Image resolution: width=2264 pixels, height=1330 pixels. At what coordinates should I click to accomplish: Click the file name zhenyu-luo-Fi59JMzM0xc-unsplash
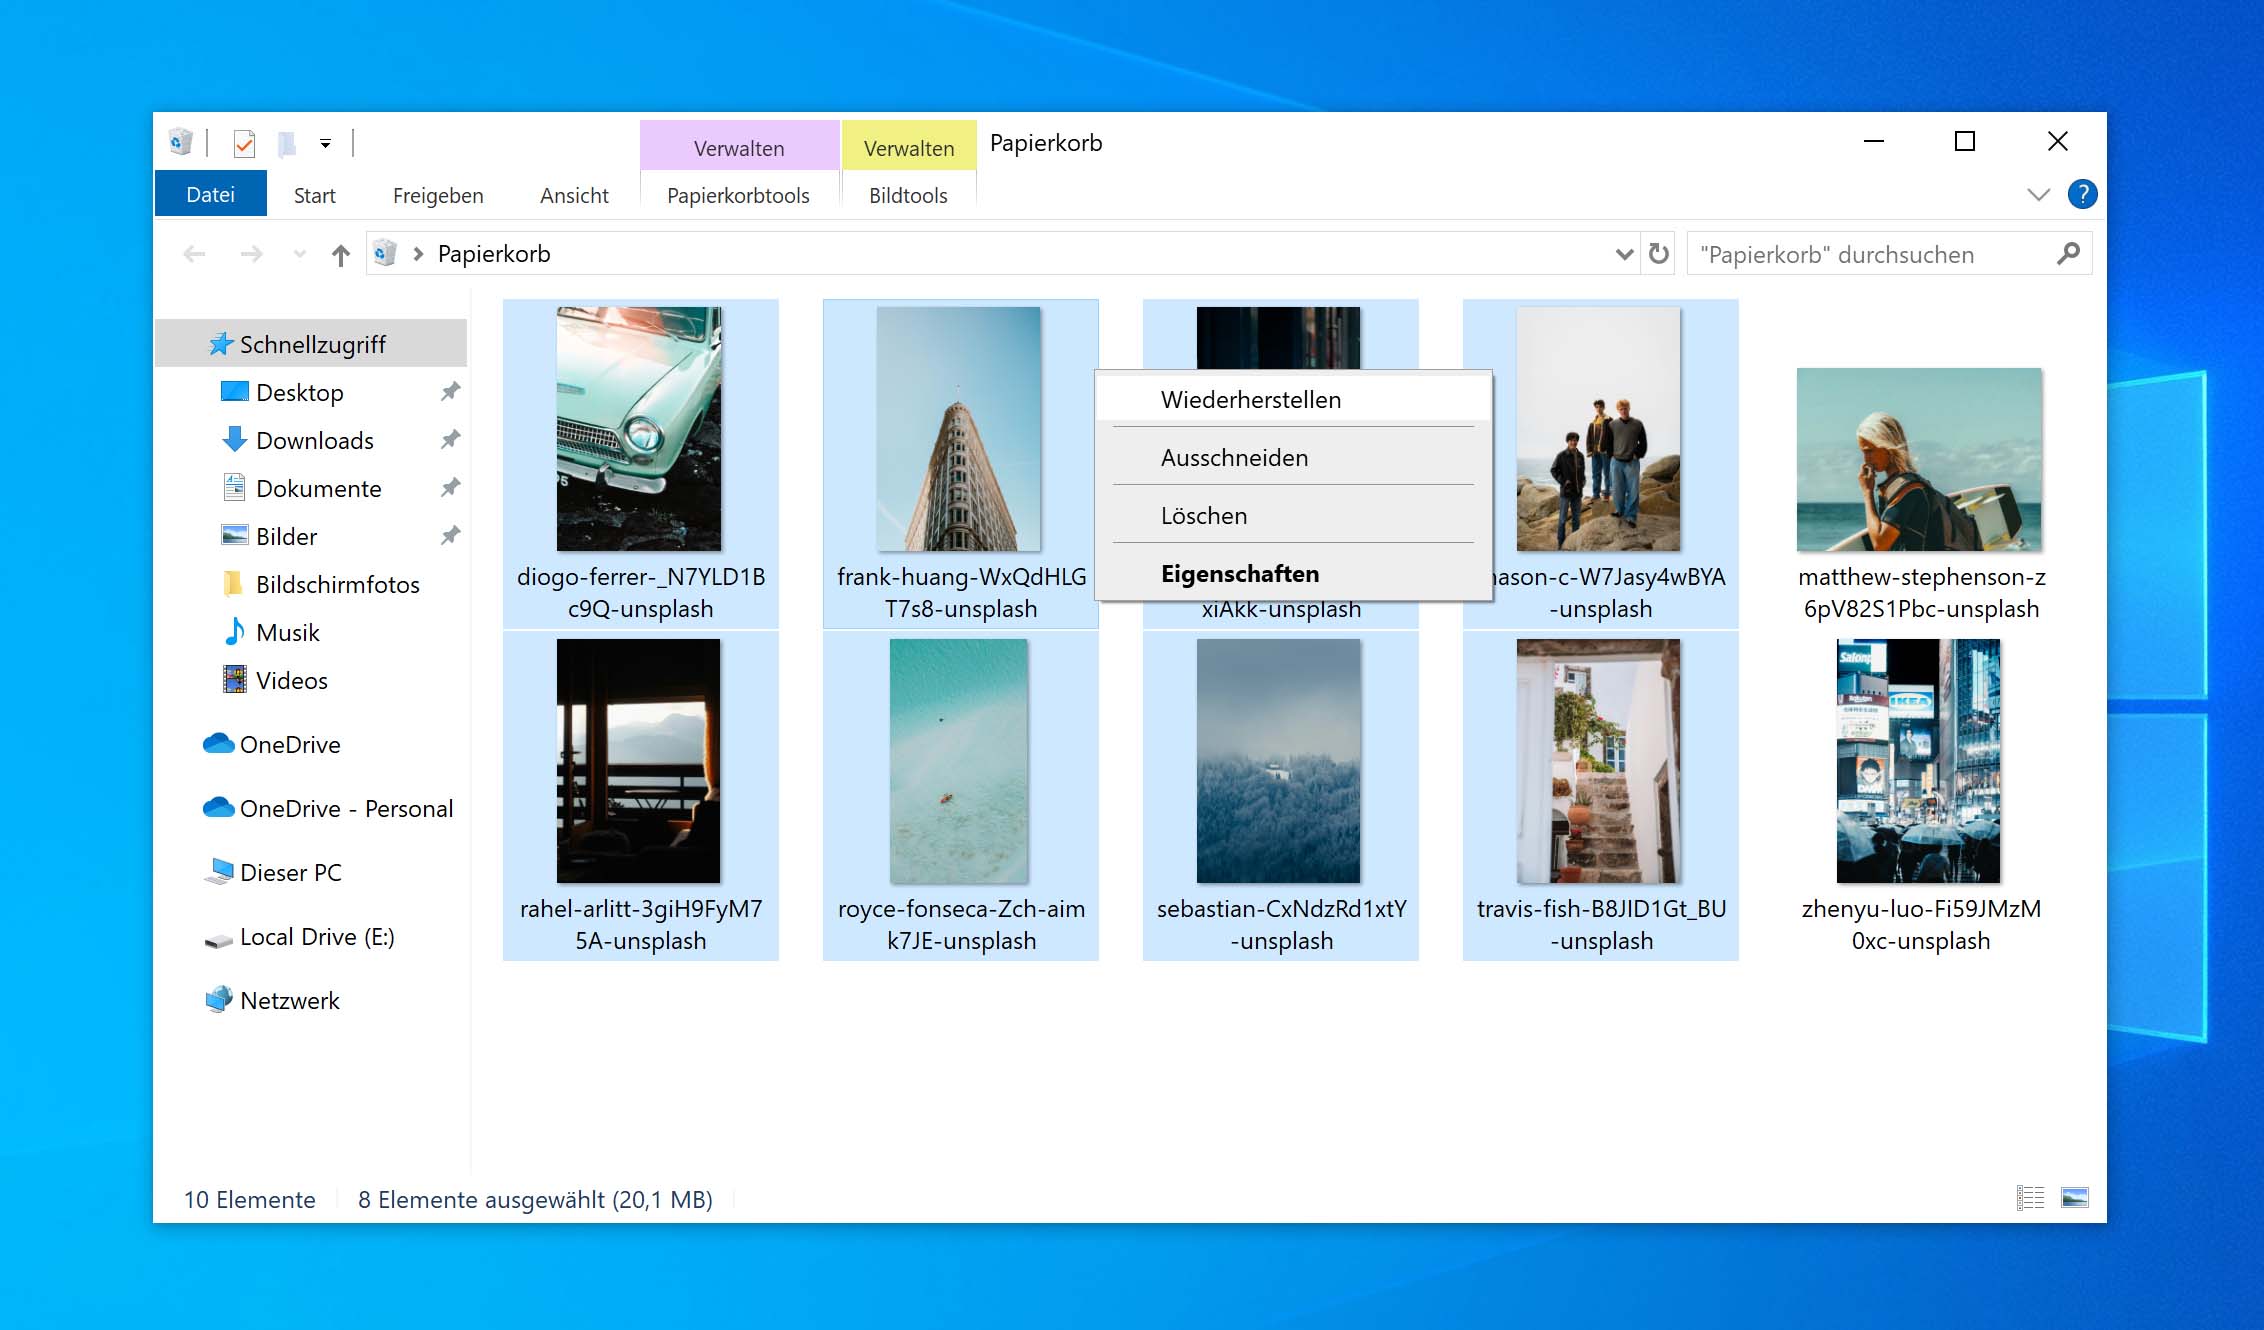(1921, 925)
